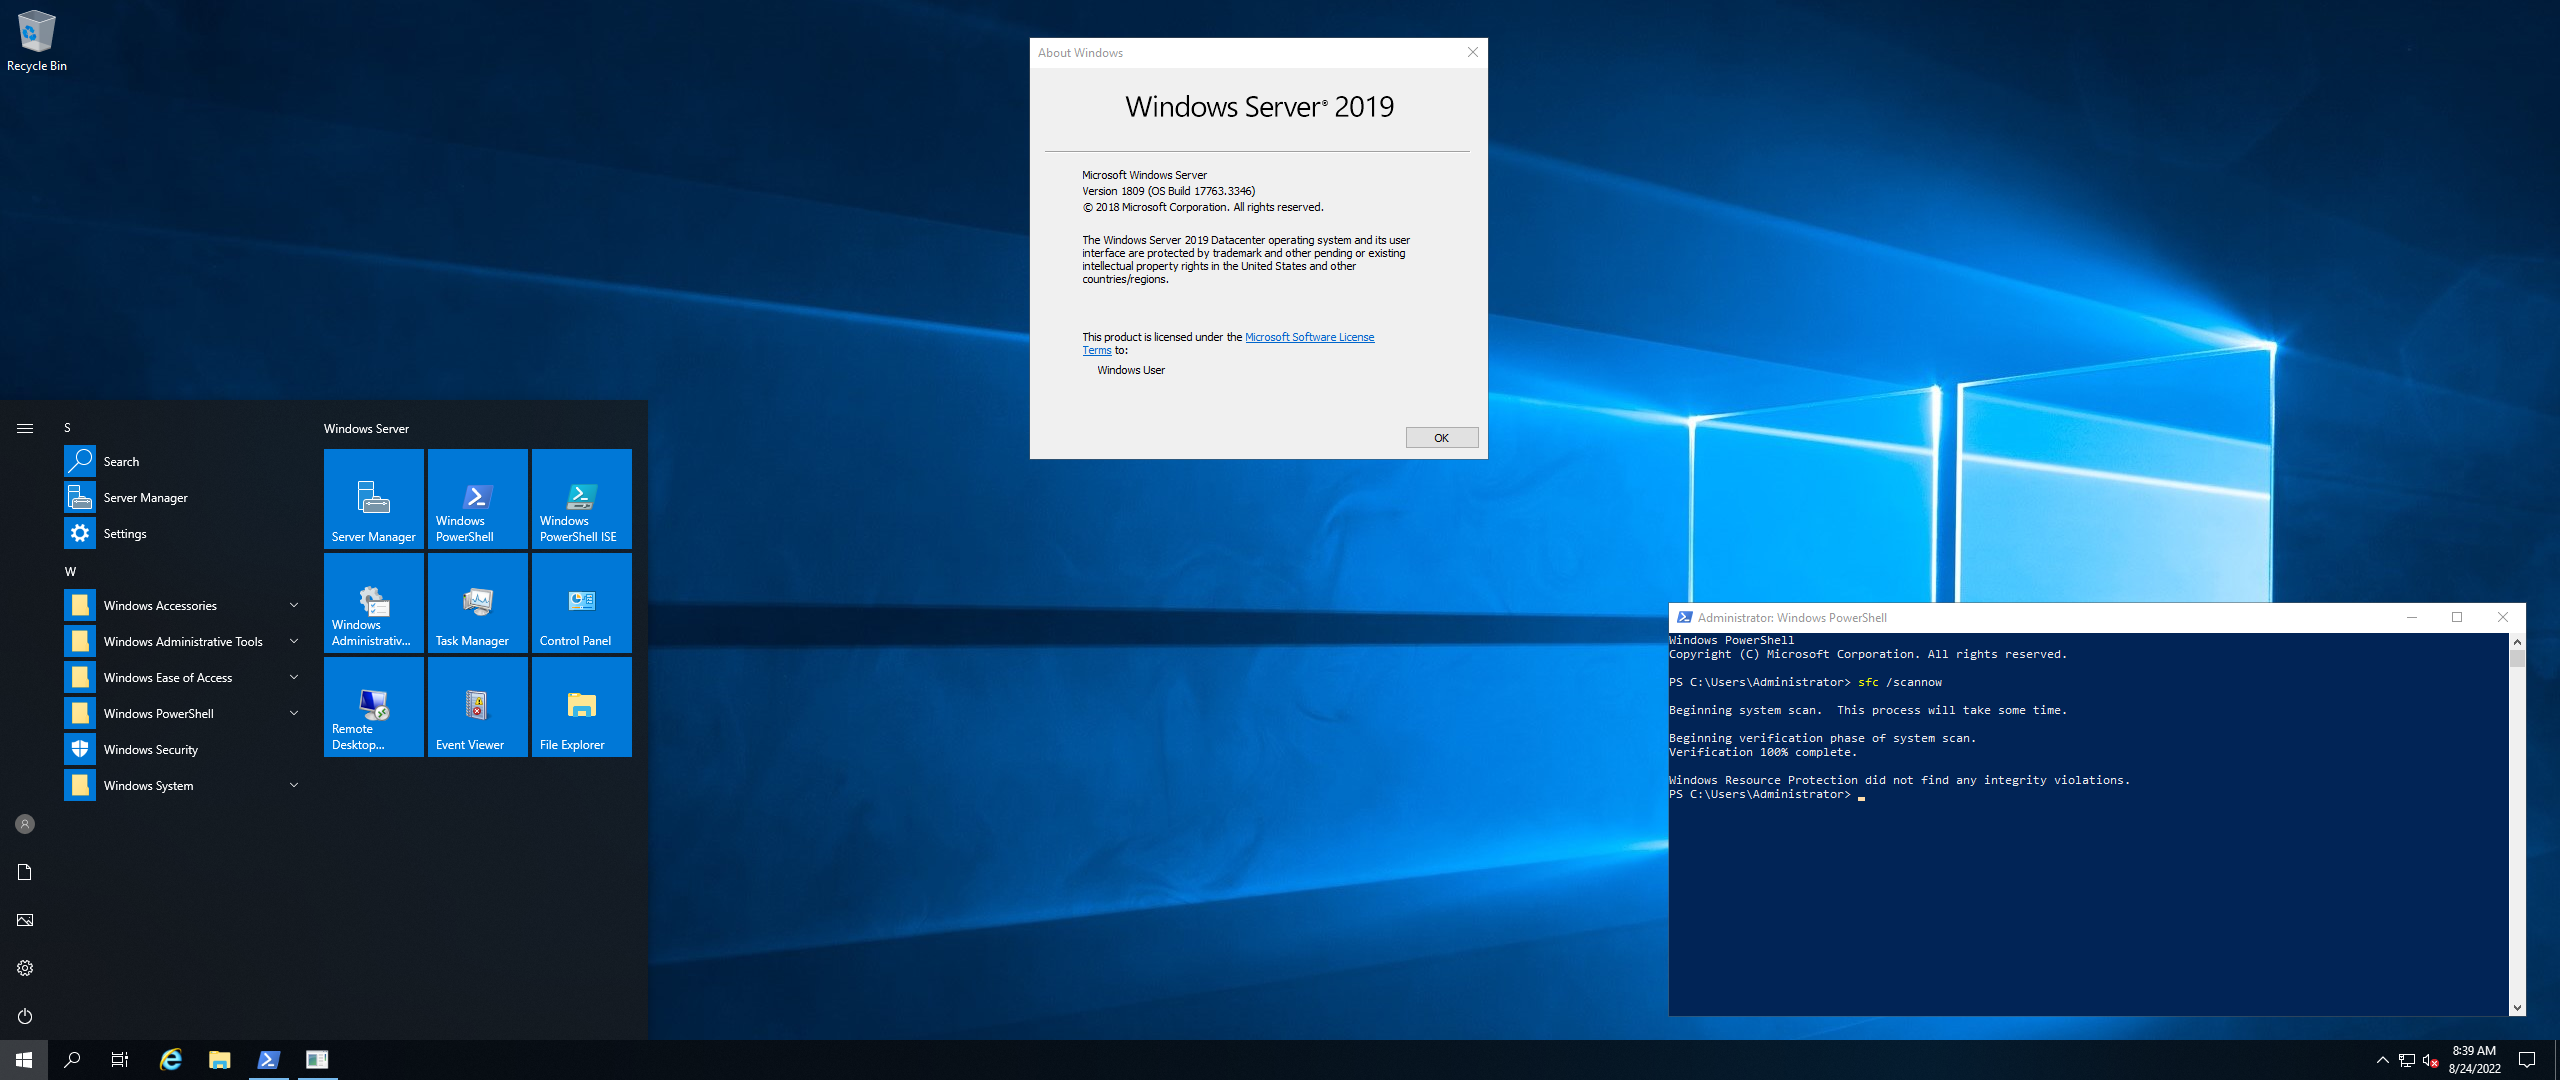Maximize the PowerShell window
Screen dimensions: 2560x1080
[2457, 617]
